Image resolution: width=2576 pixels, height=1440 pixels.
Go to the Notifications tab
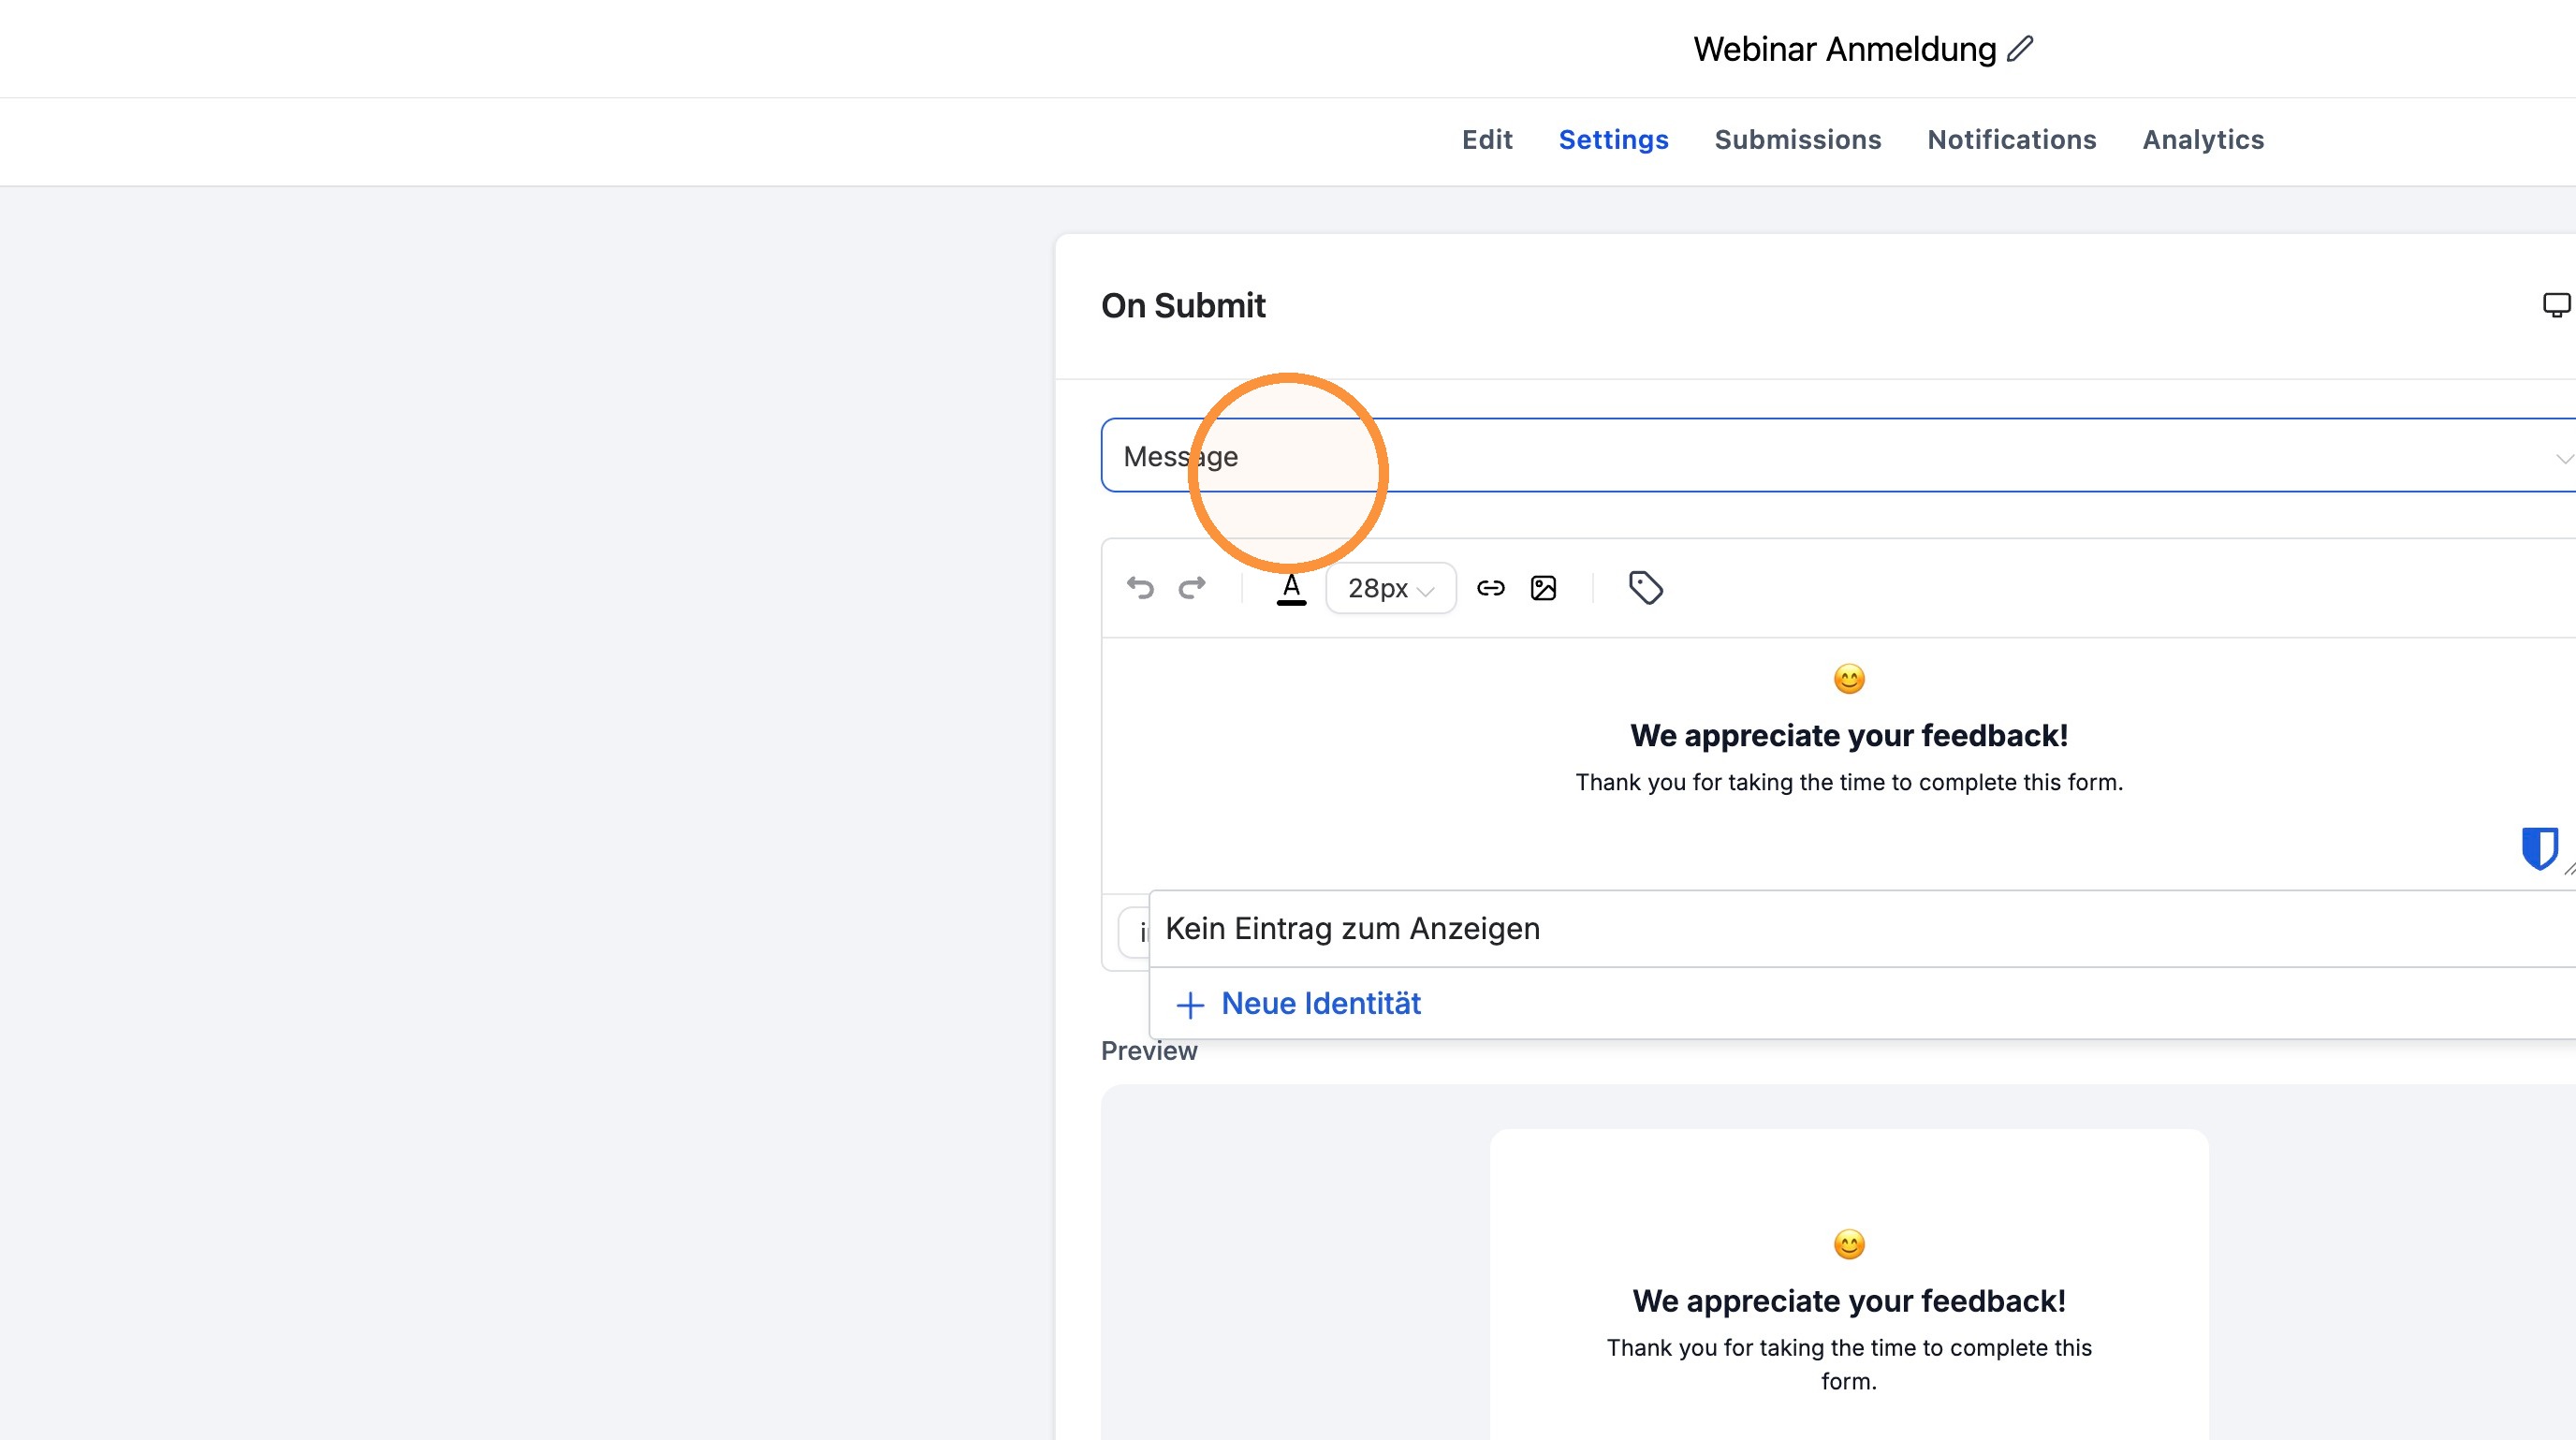click(2011, 140)
